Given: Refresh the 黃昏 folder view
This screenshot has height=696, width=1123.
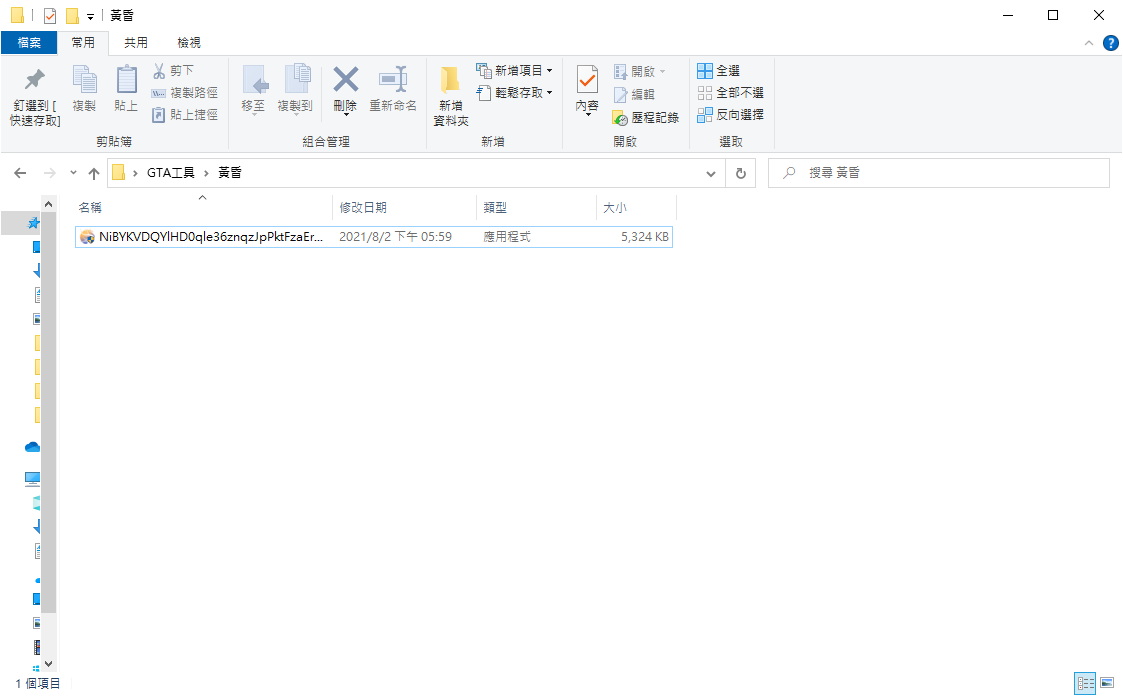Looking at the screenshot, I should point(741,173).
